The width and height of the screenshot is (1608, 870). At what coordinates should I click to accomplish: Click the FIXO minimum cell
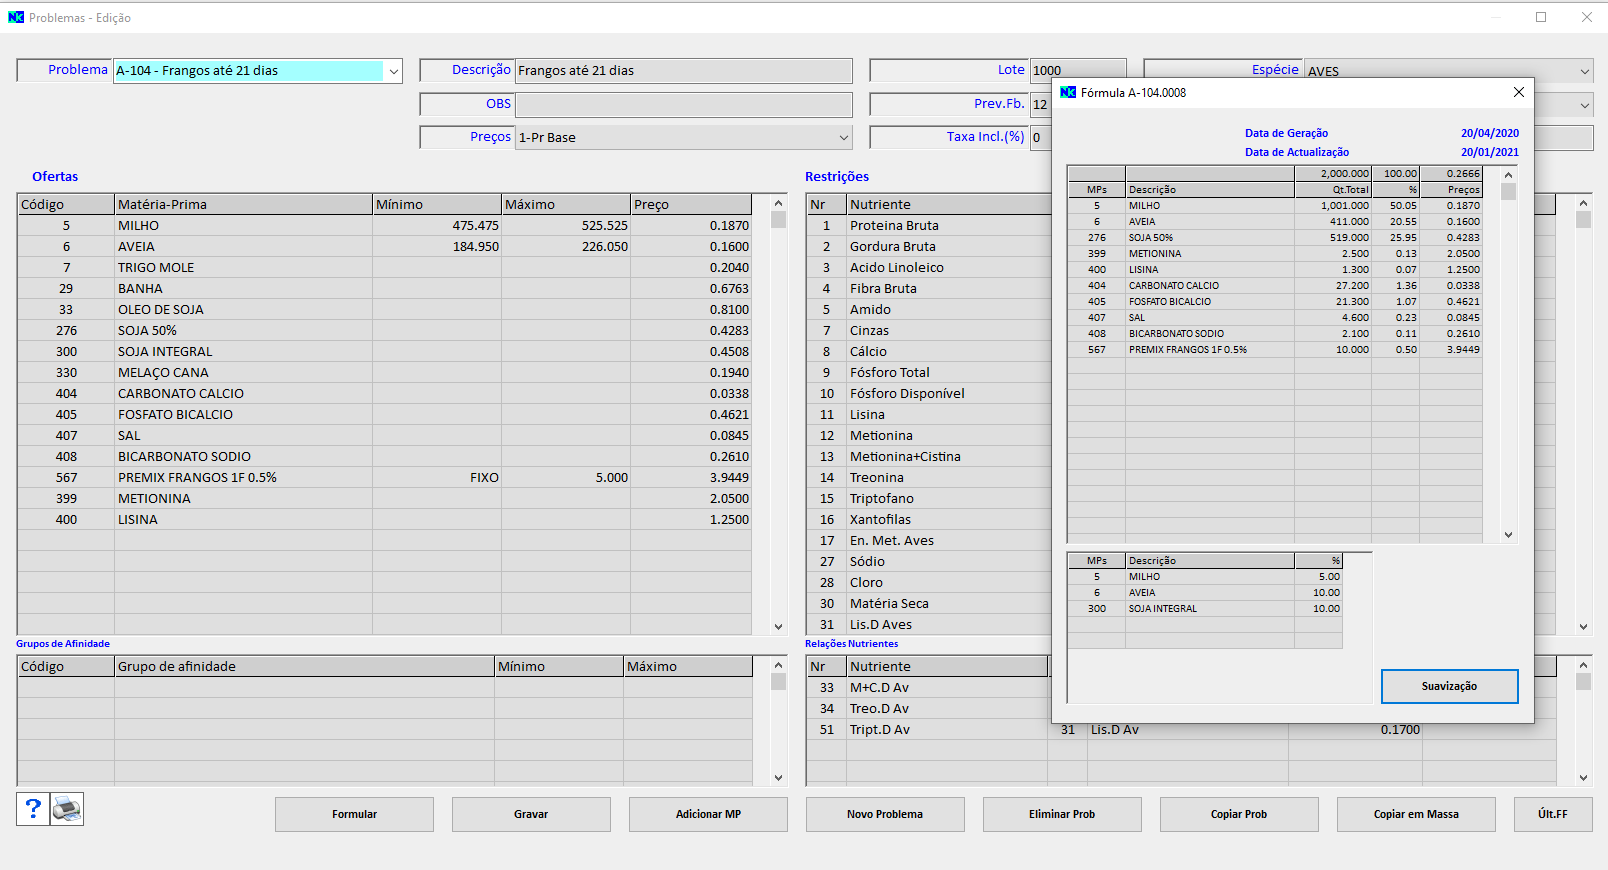point(437,478)
